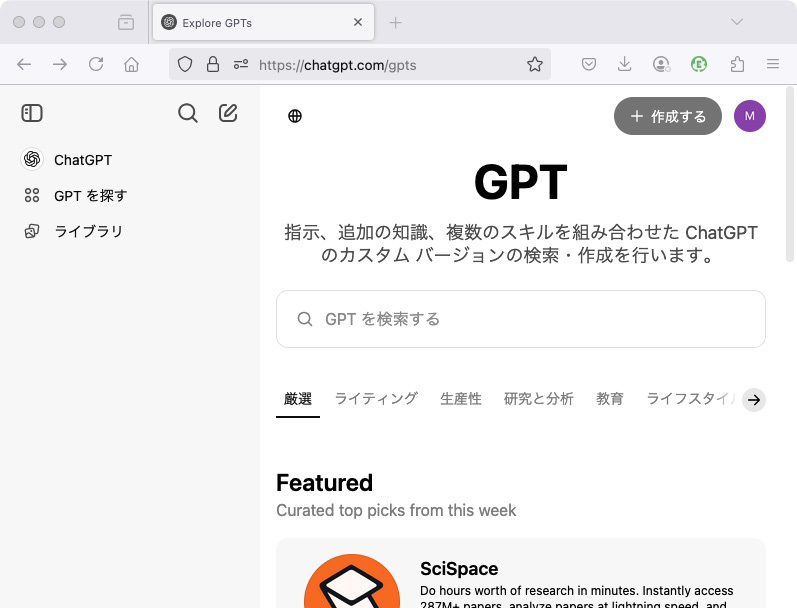
Task: Bookmark this page with the star icon
Action: click(535, 64)
